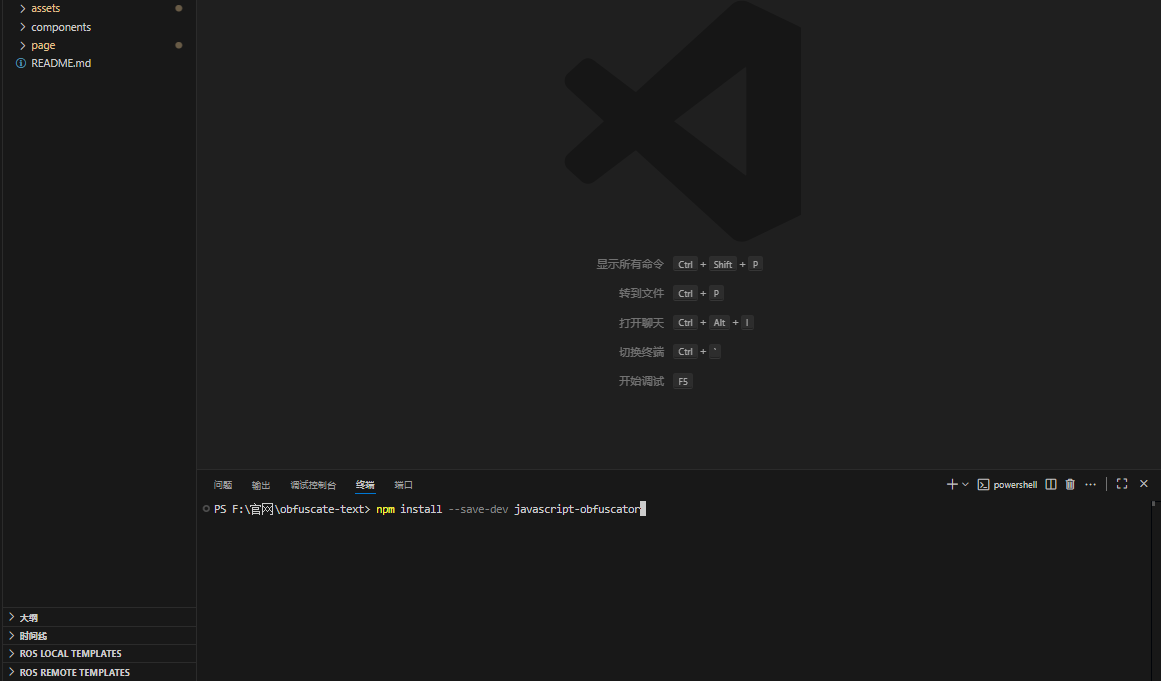Switch to the 端口 panel tab
This screenshot has height=681, width=1161.
click(x=404, y=485)
